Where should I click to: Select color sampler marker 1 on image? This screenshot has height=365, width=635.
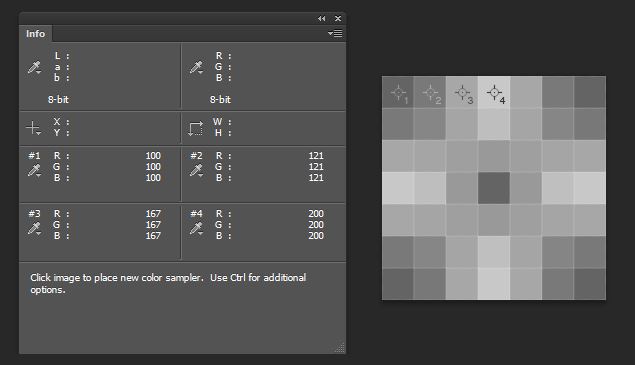398,93
